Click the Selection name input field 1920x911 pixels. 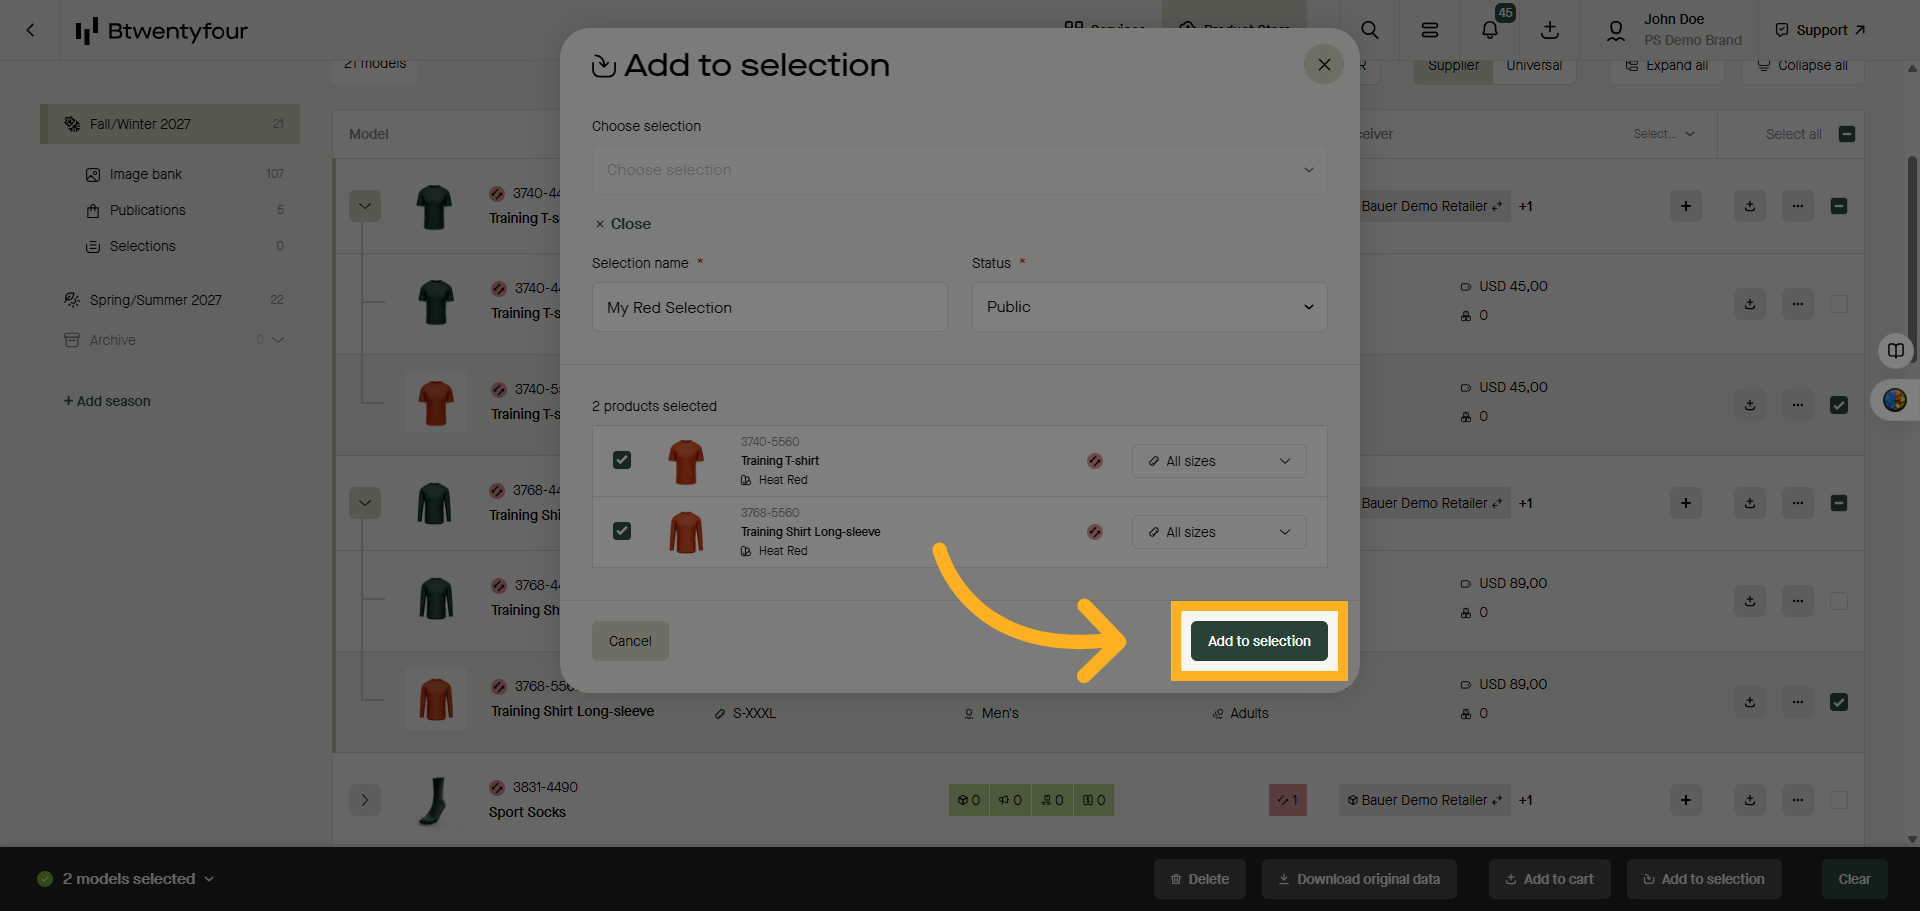click(769, 307)
